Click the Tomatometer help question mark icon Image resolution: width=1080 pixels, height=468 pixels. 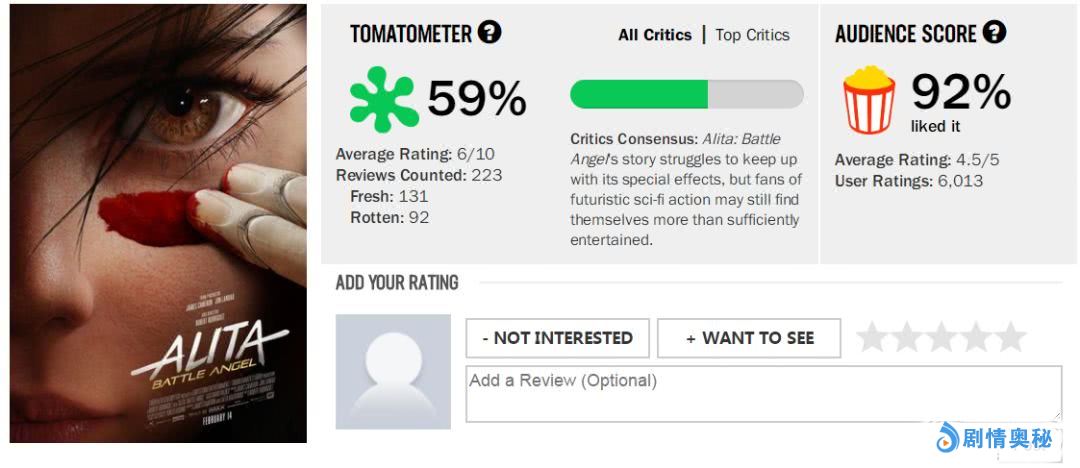point(489,33)
